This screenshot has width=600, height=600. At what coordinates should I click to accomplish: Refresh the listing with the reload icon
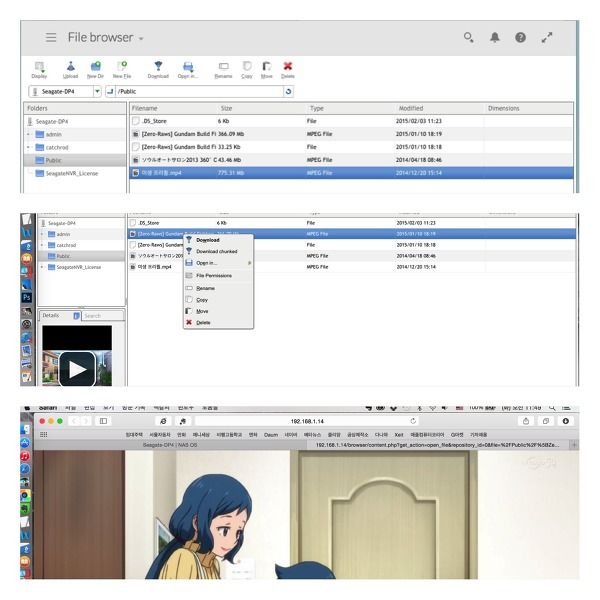pos(288,91)
